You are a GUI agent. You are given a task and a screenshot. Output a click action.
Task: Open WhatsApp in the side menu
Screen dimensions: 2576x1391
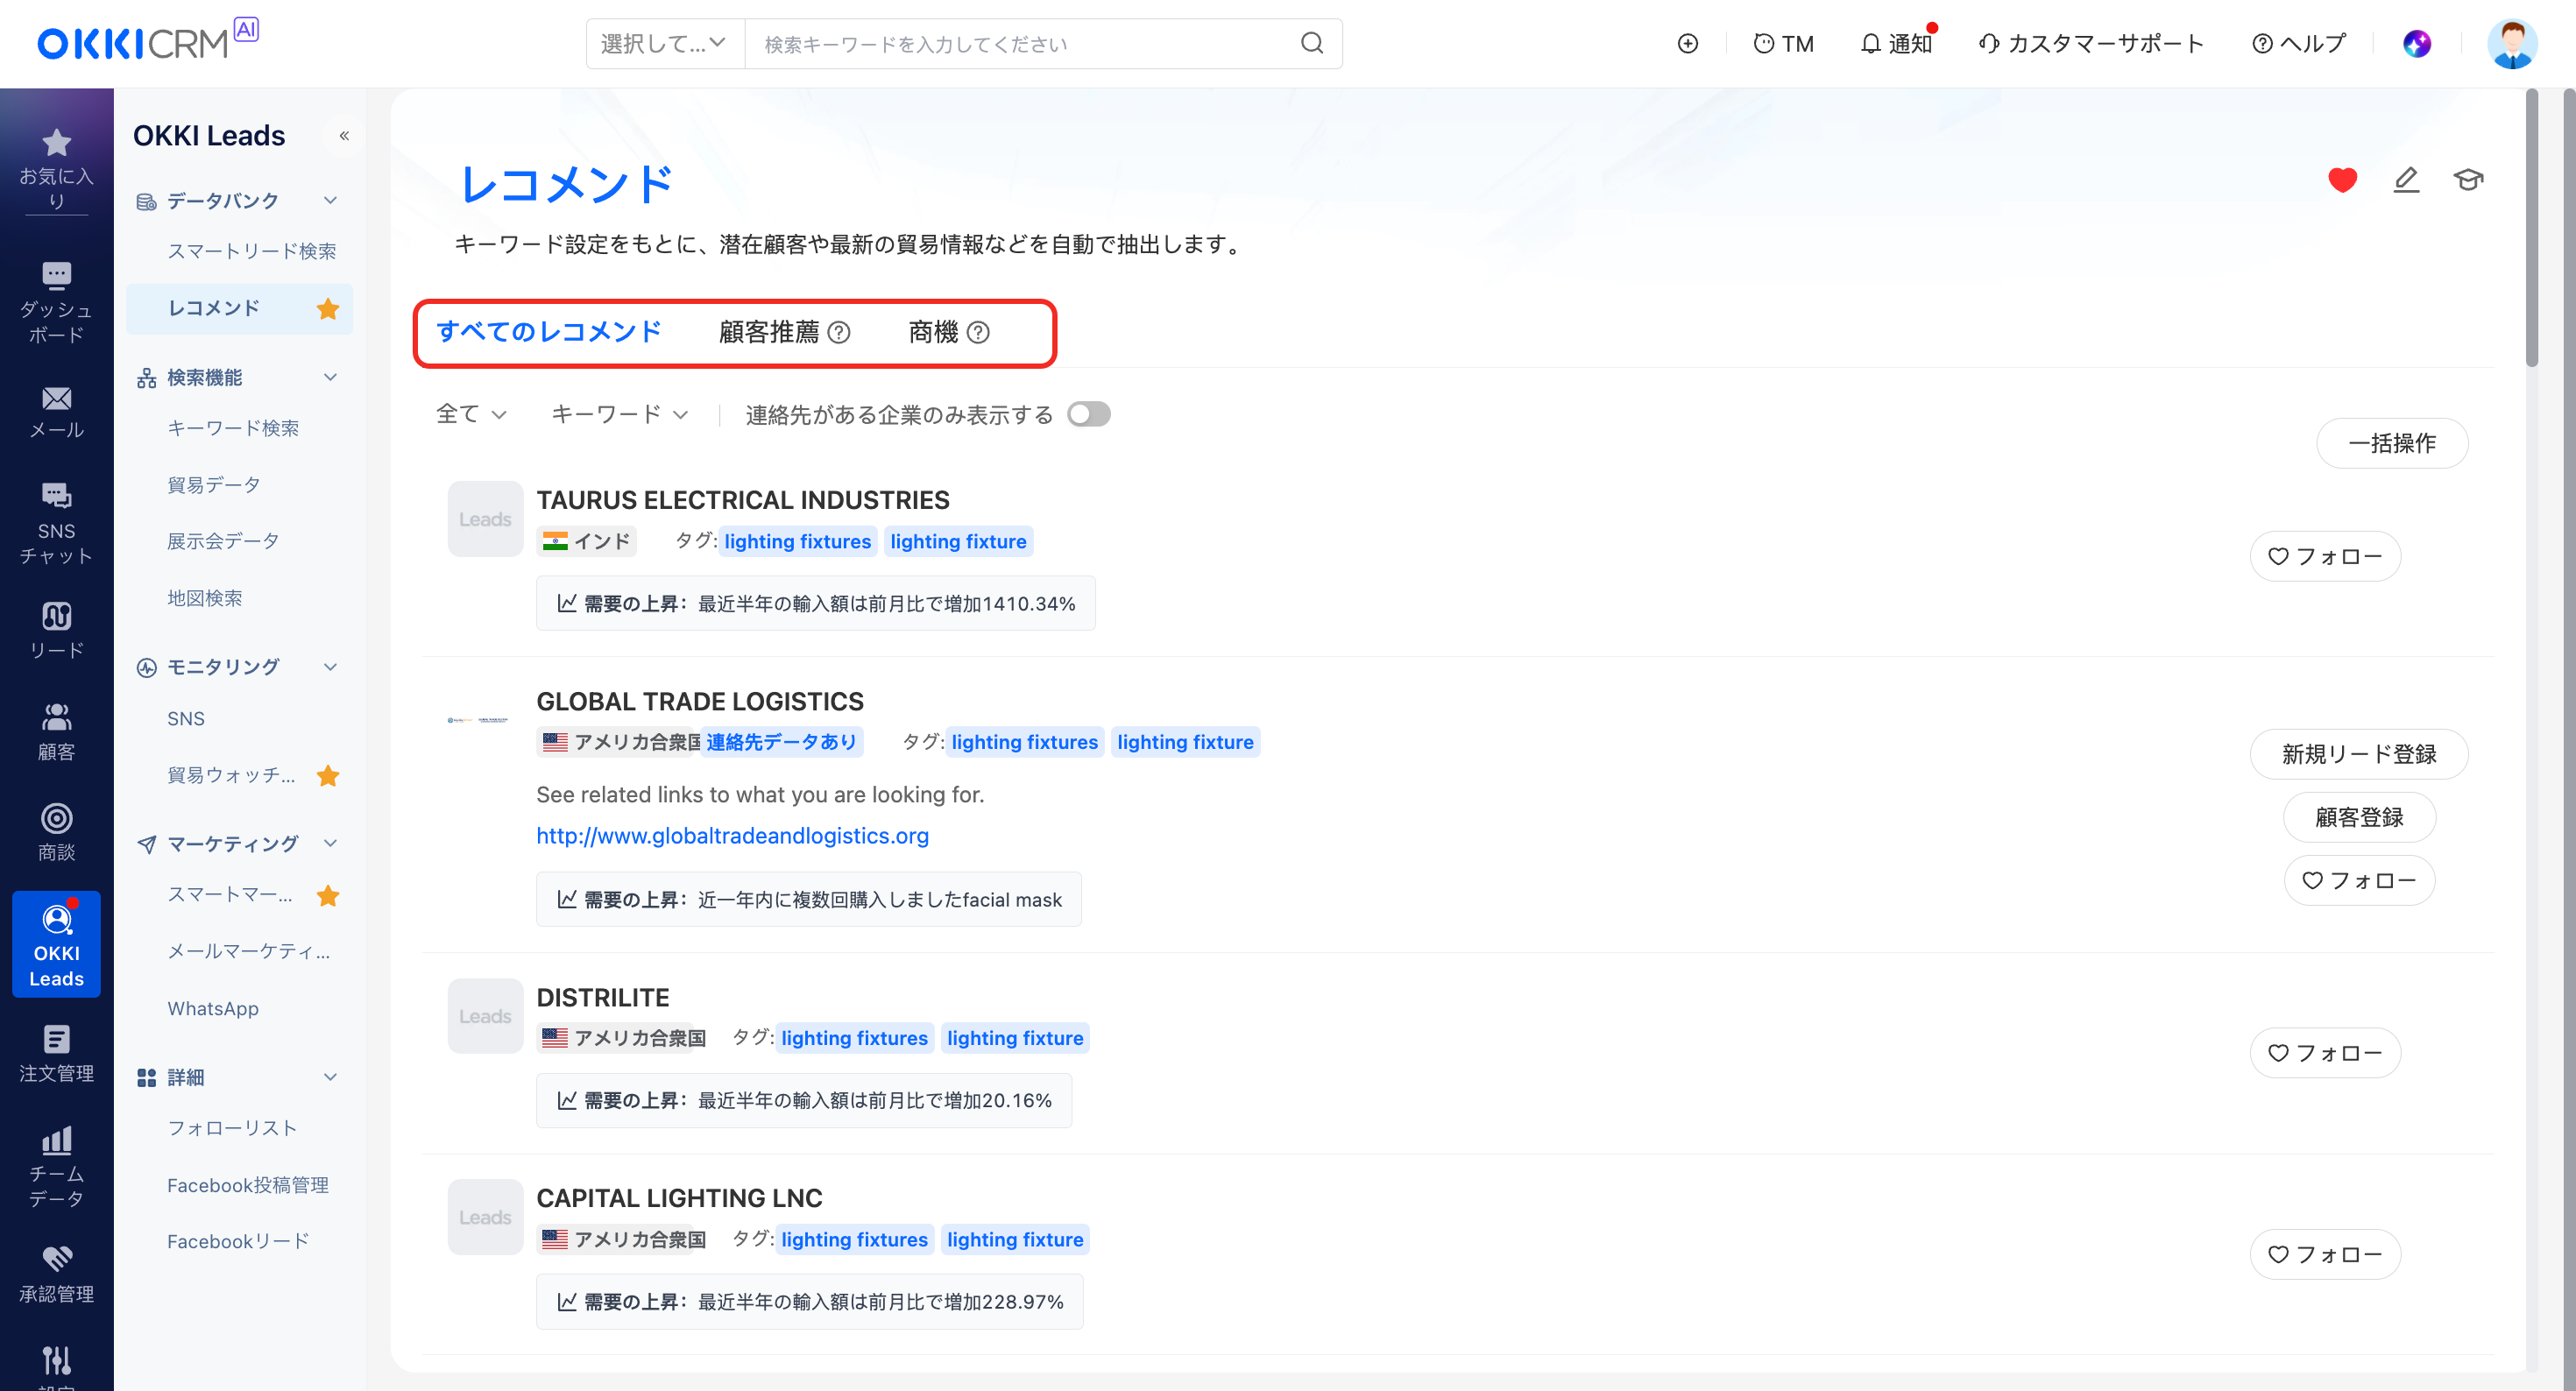[212, 1008]
